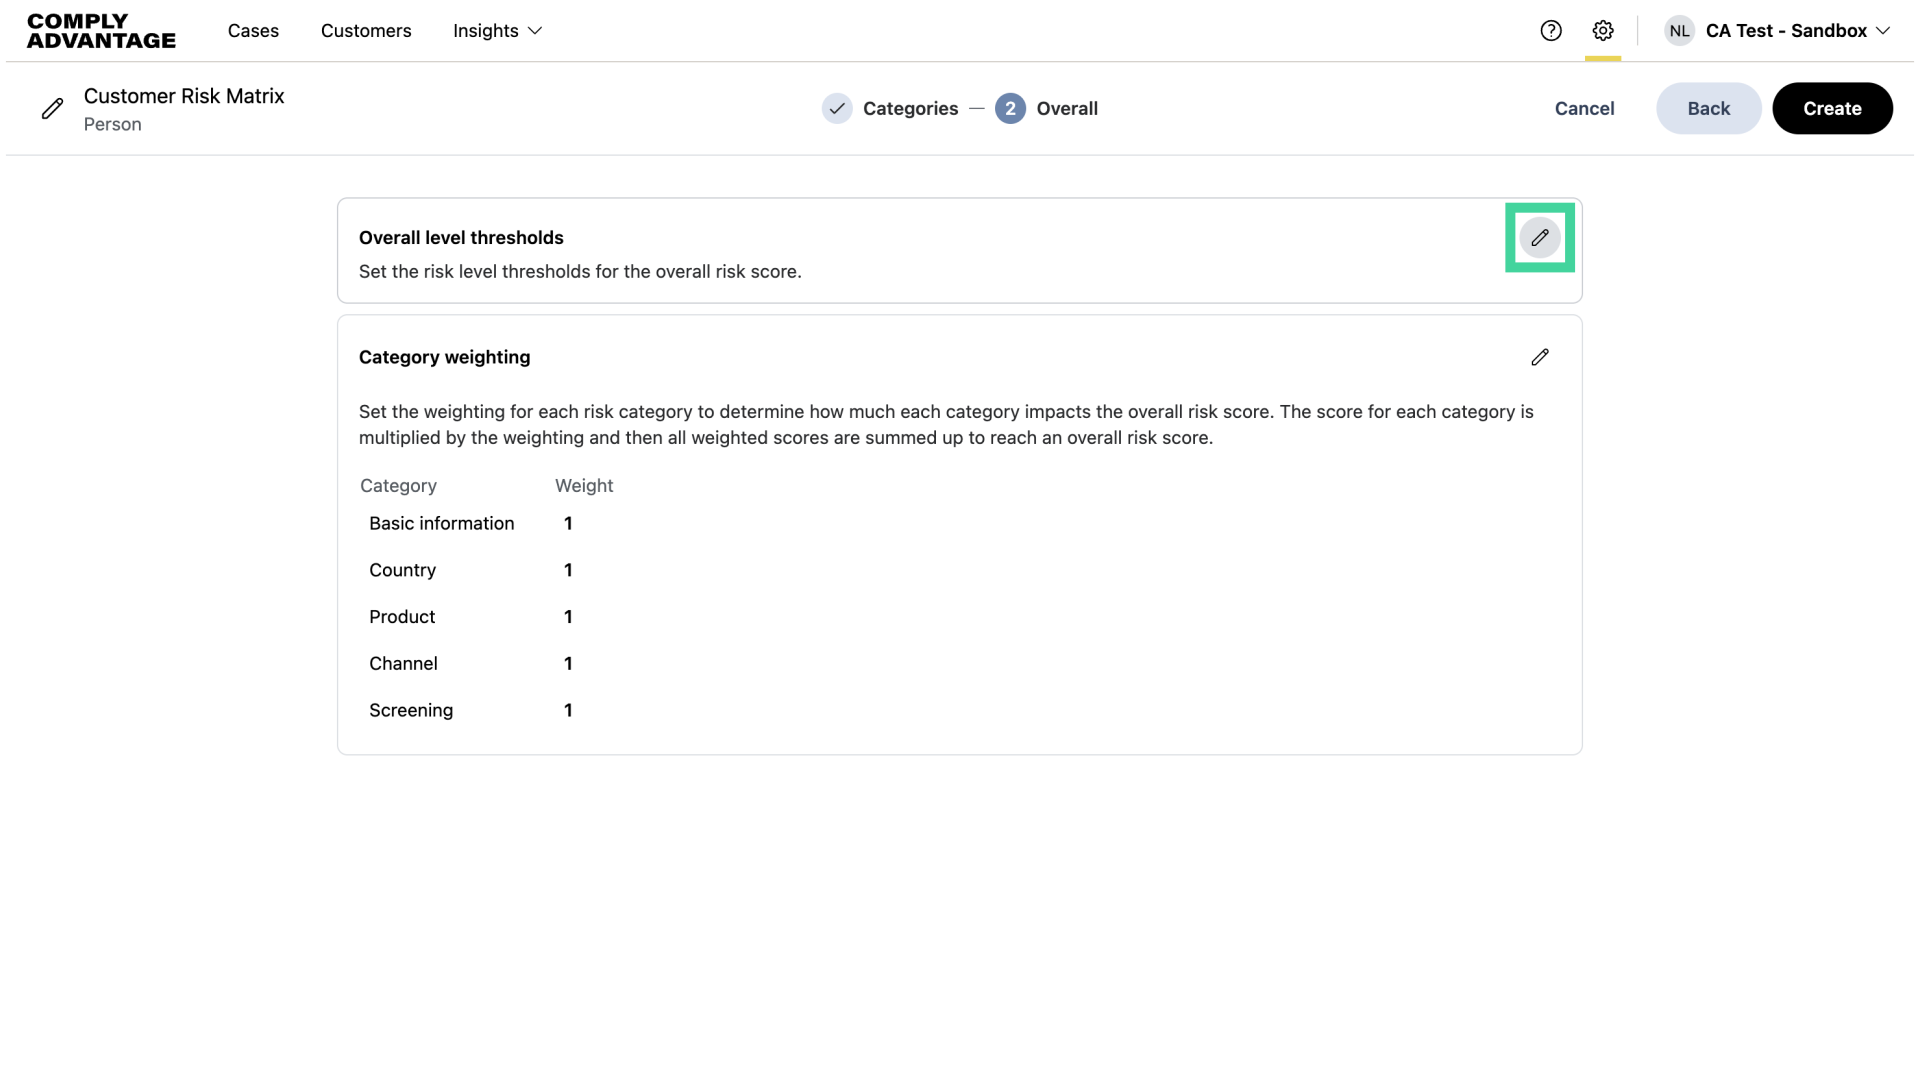Go to the Cases menu

[253, 31]
